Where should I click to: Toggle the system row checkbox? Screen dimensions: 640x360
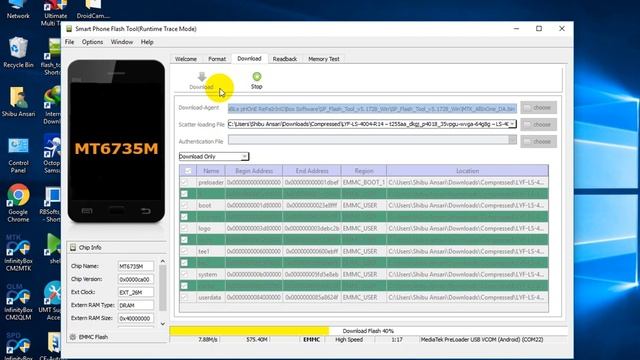[184, 274]
